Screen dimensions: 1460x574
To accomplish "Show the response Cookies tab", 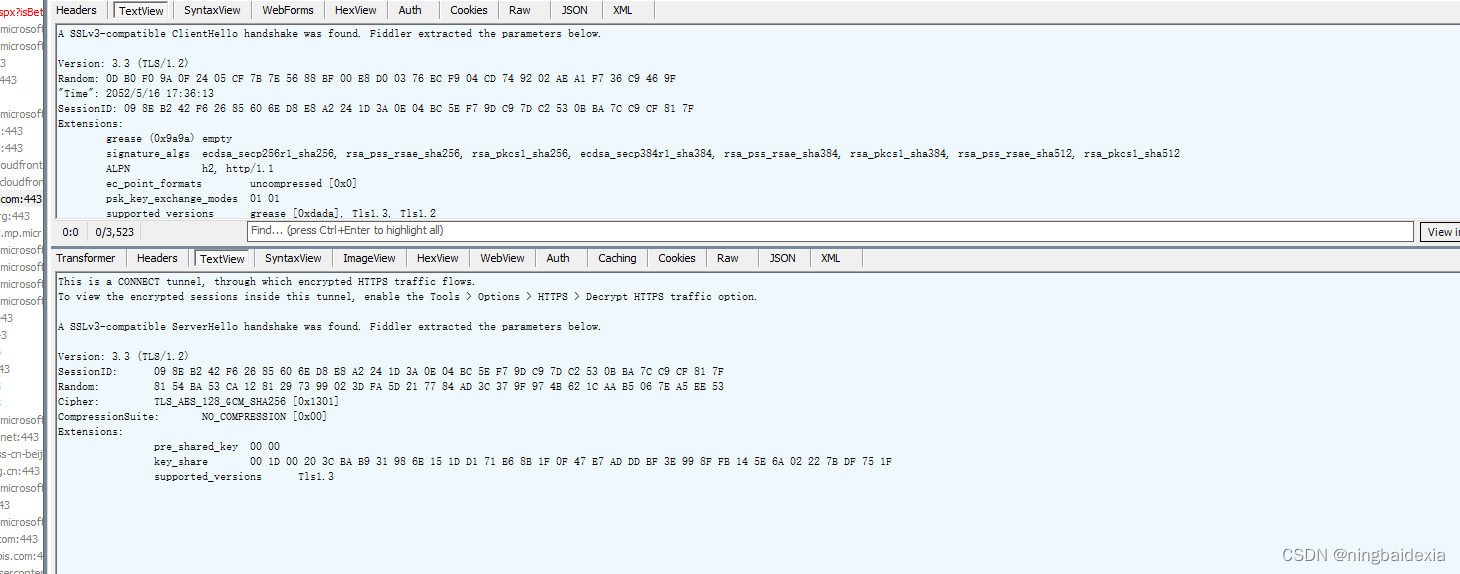I will [x=677, y=258].
